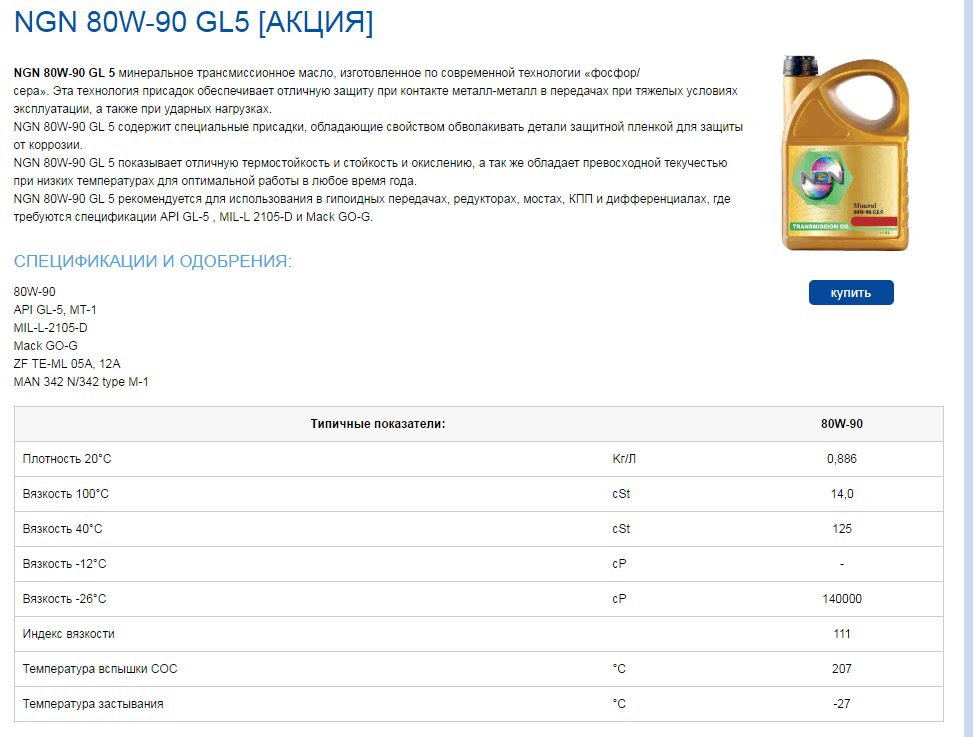The height and width of the screenshot is (737, 973).
Task: Click the '°C' unit in the Температура застывания row
Action: click(619, 704)
